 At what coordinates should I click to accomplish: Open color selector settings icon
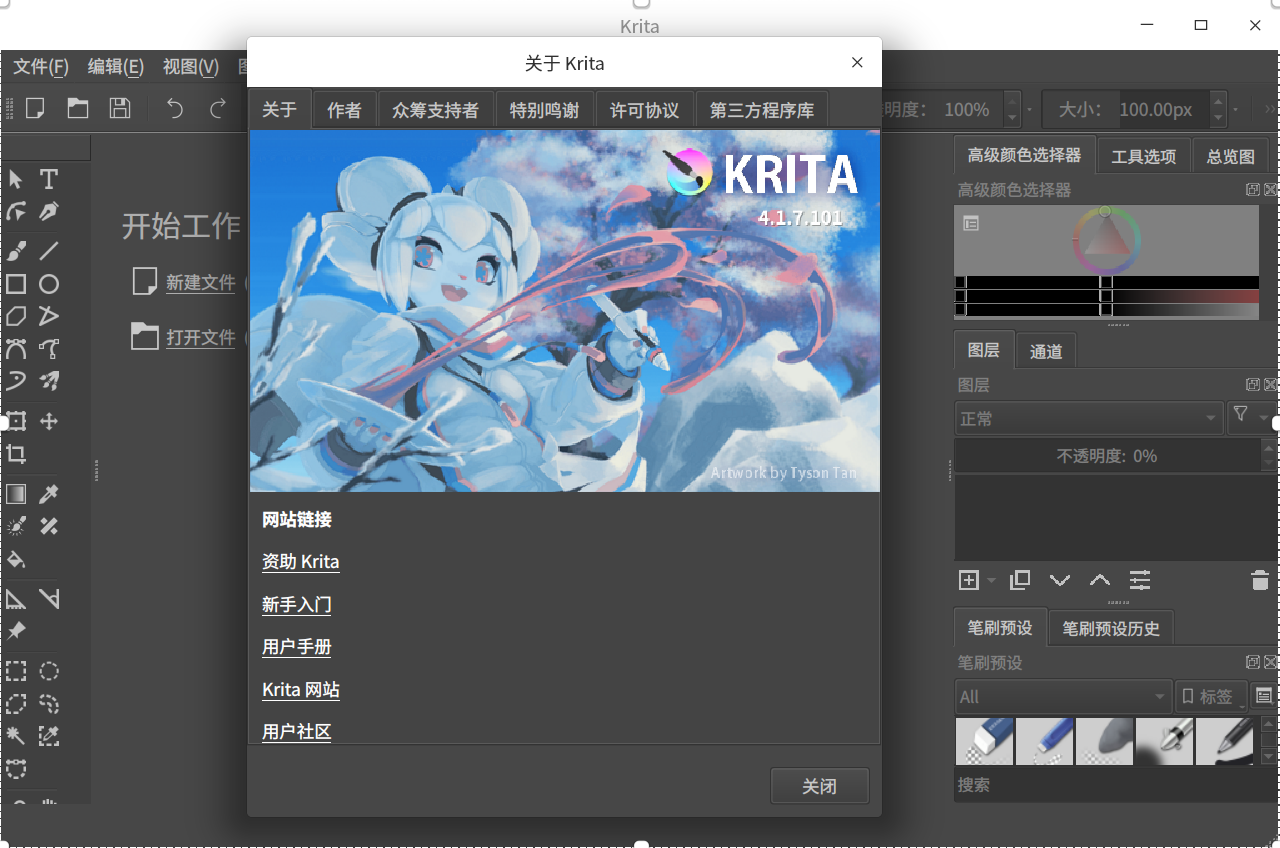point(971,223)
